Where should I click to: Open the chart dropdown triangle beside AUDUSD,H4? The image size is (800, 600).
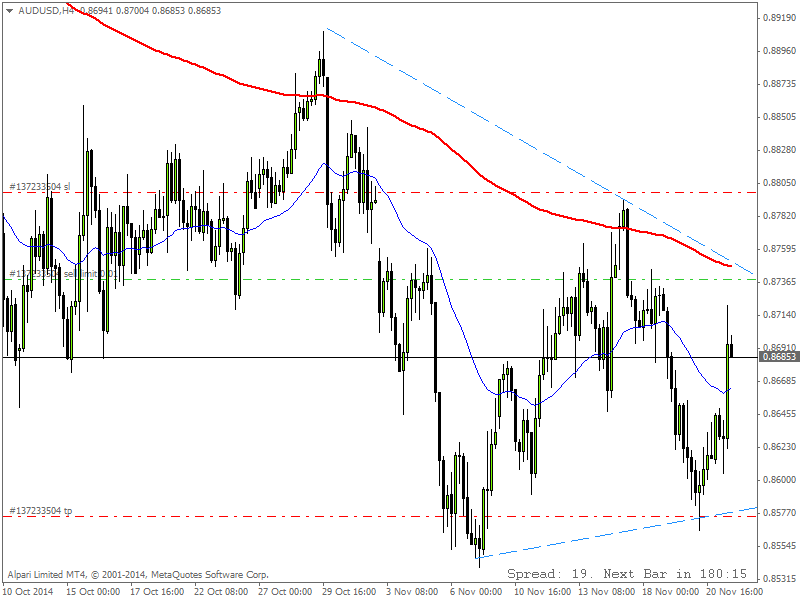[x=9, y=11]
